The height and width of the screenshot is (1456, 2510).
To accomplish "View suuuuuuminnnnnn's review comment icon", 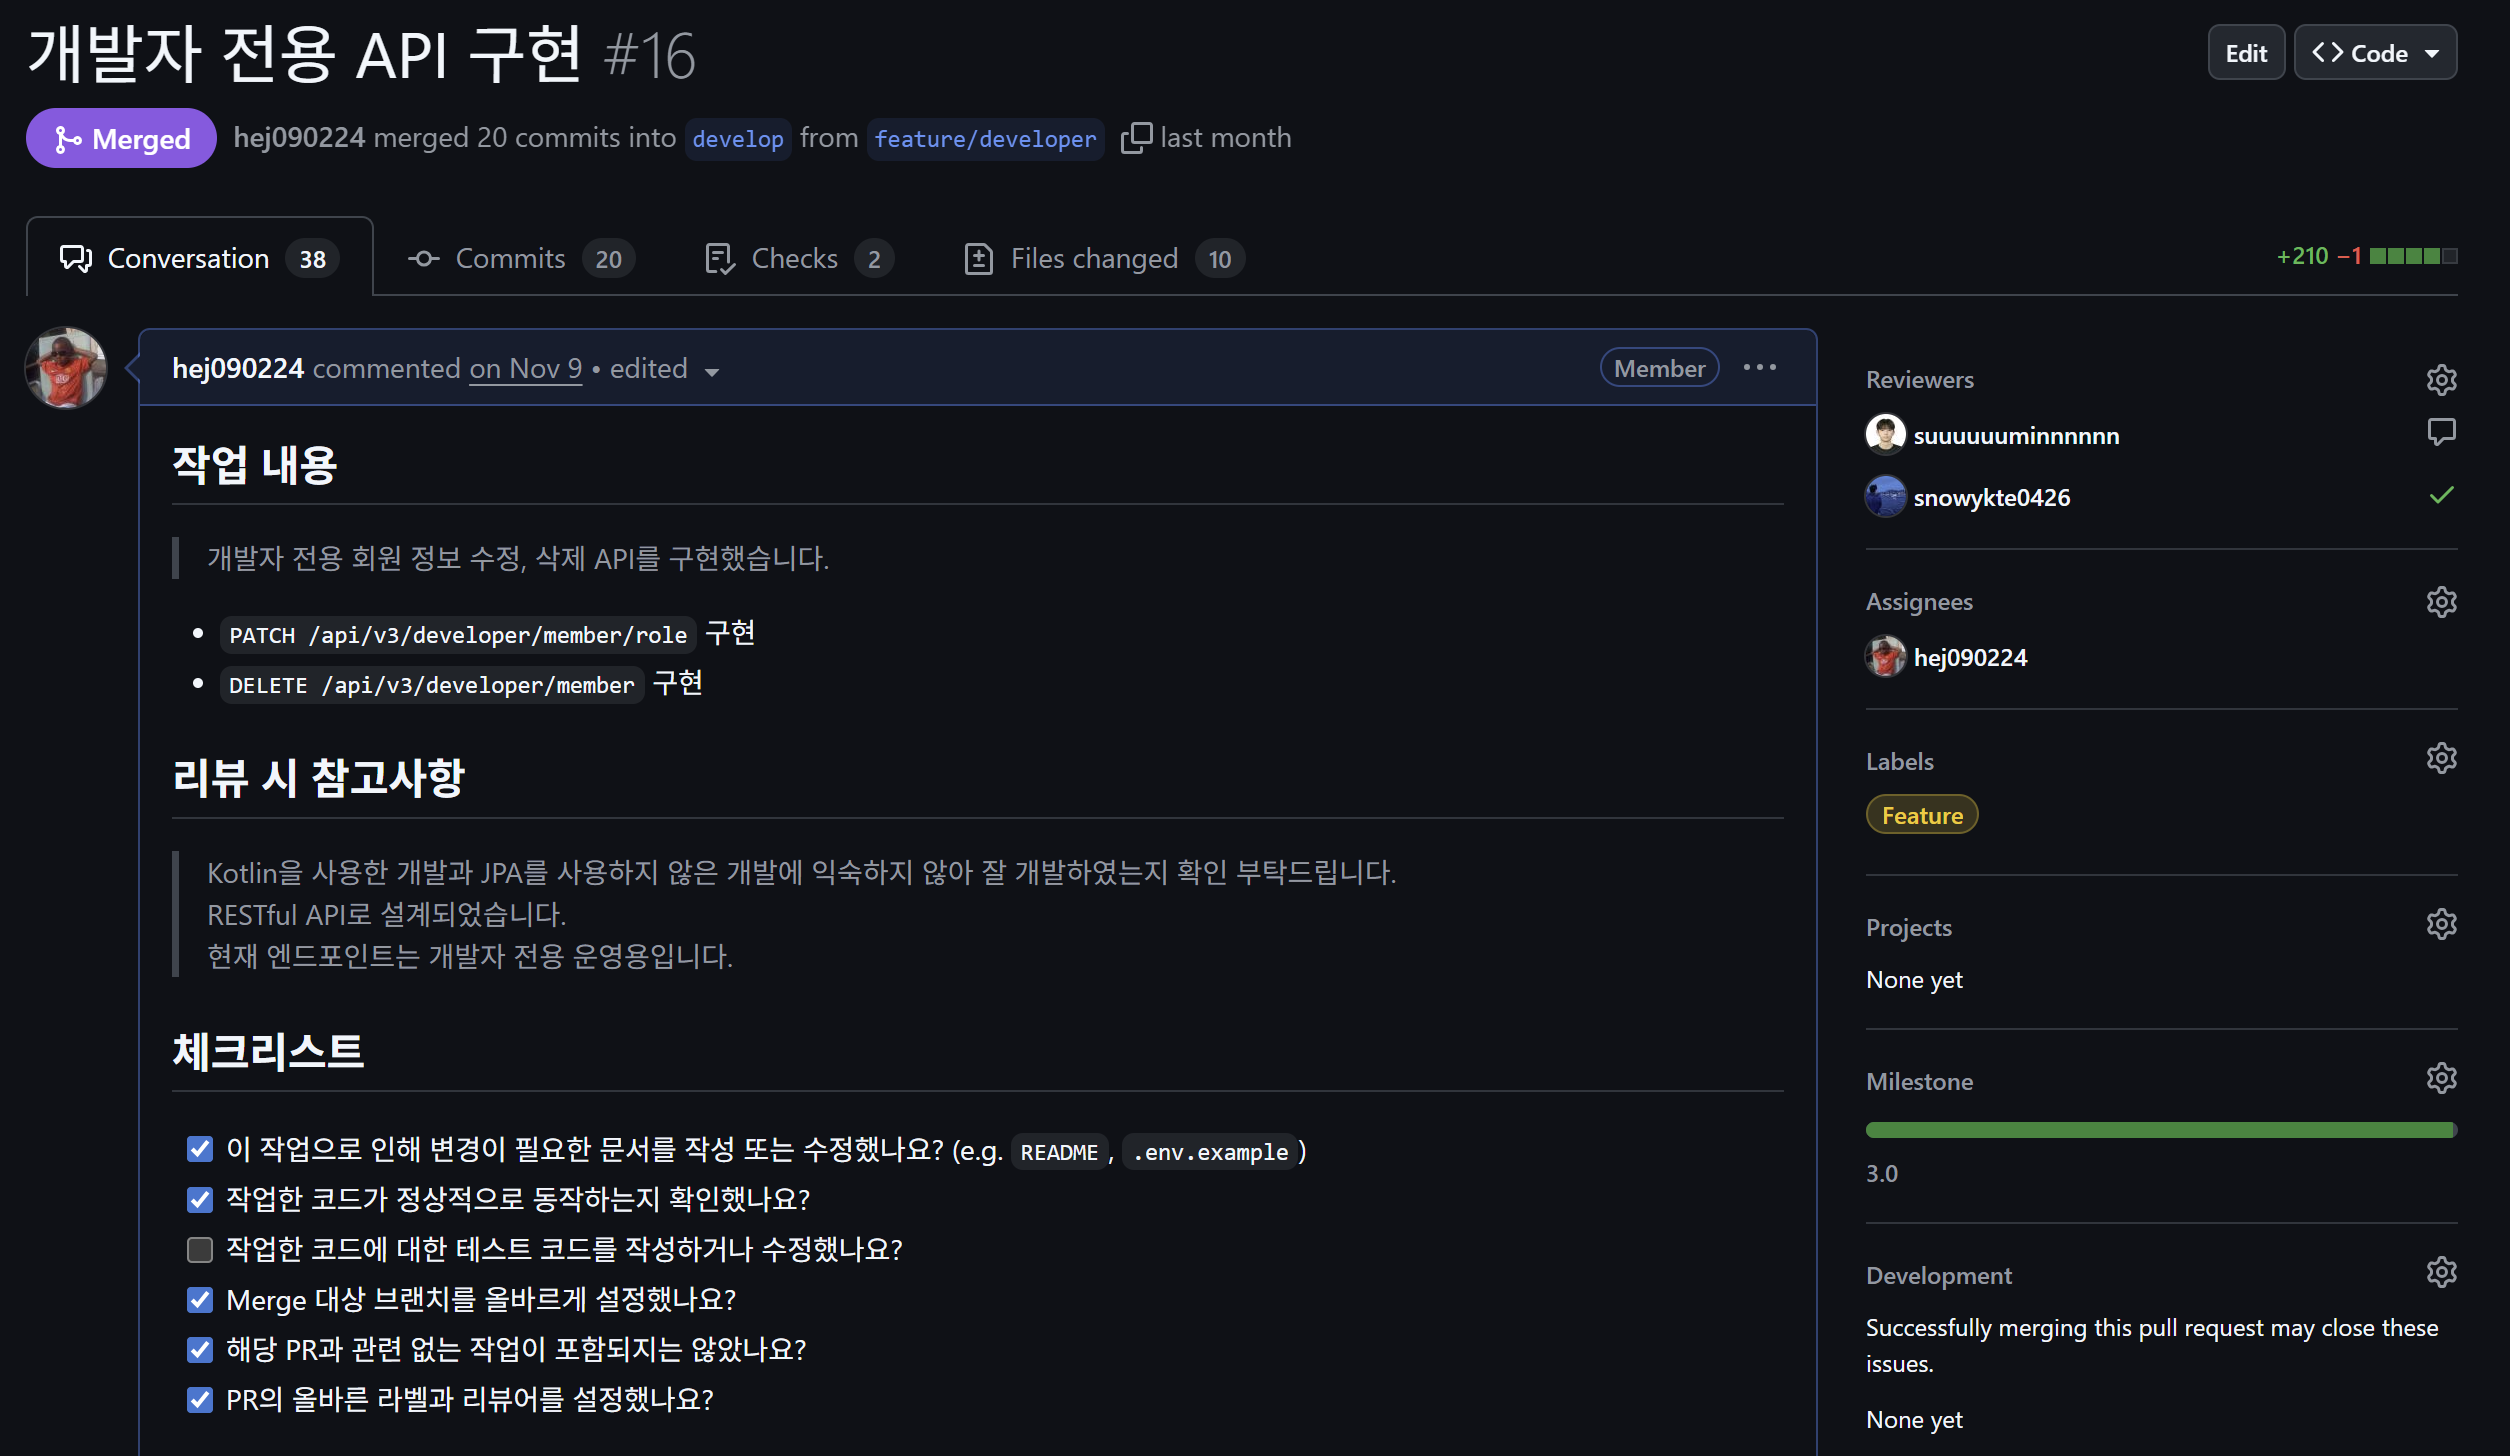I will pos(2441,432).
